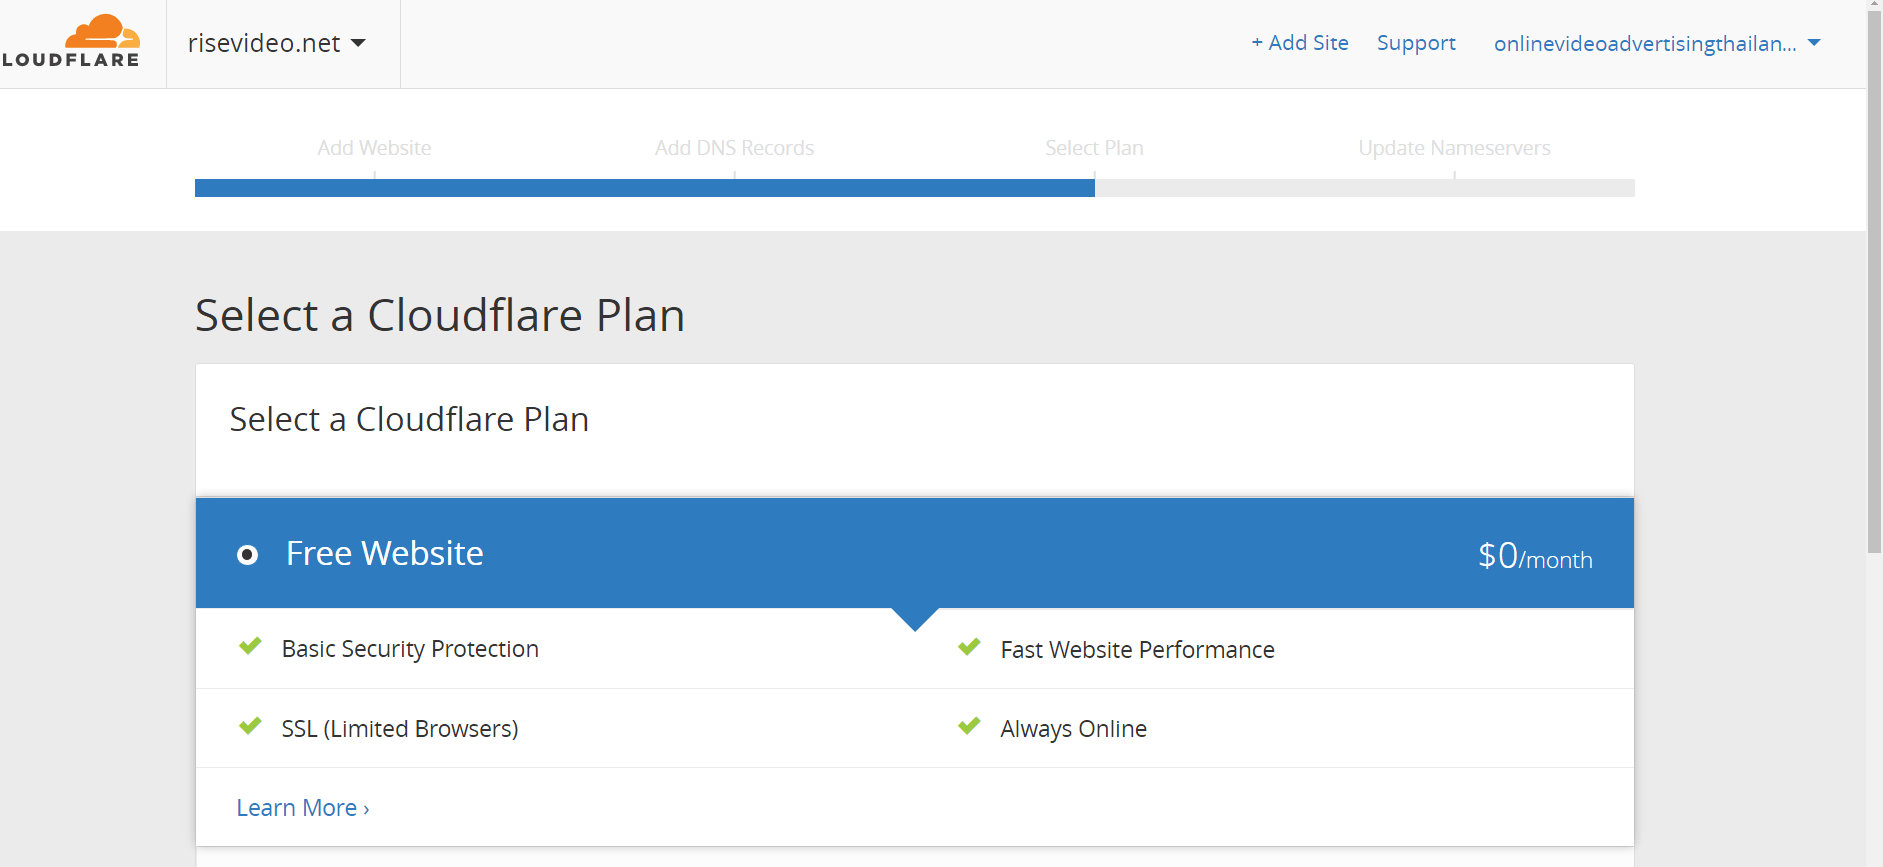Click the blue setup progress bar
1883x867 pixels.
(645, 188)
